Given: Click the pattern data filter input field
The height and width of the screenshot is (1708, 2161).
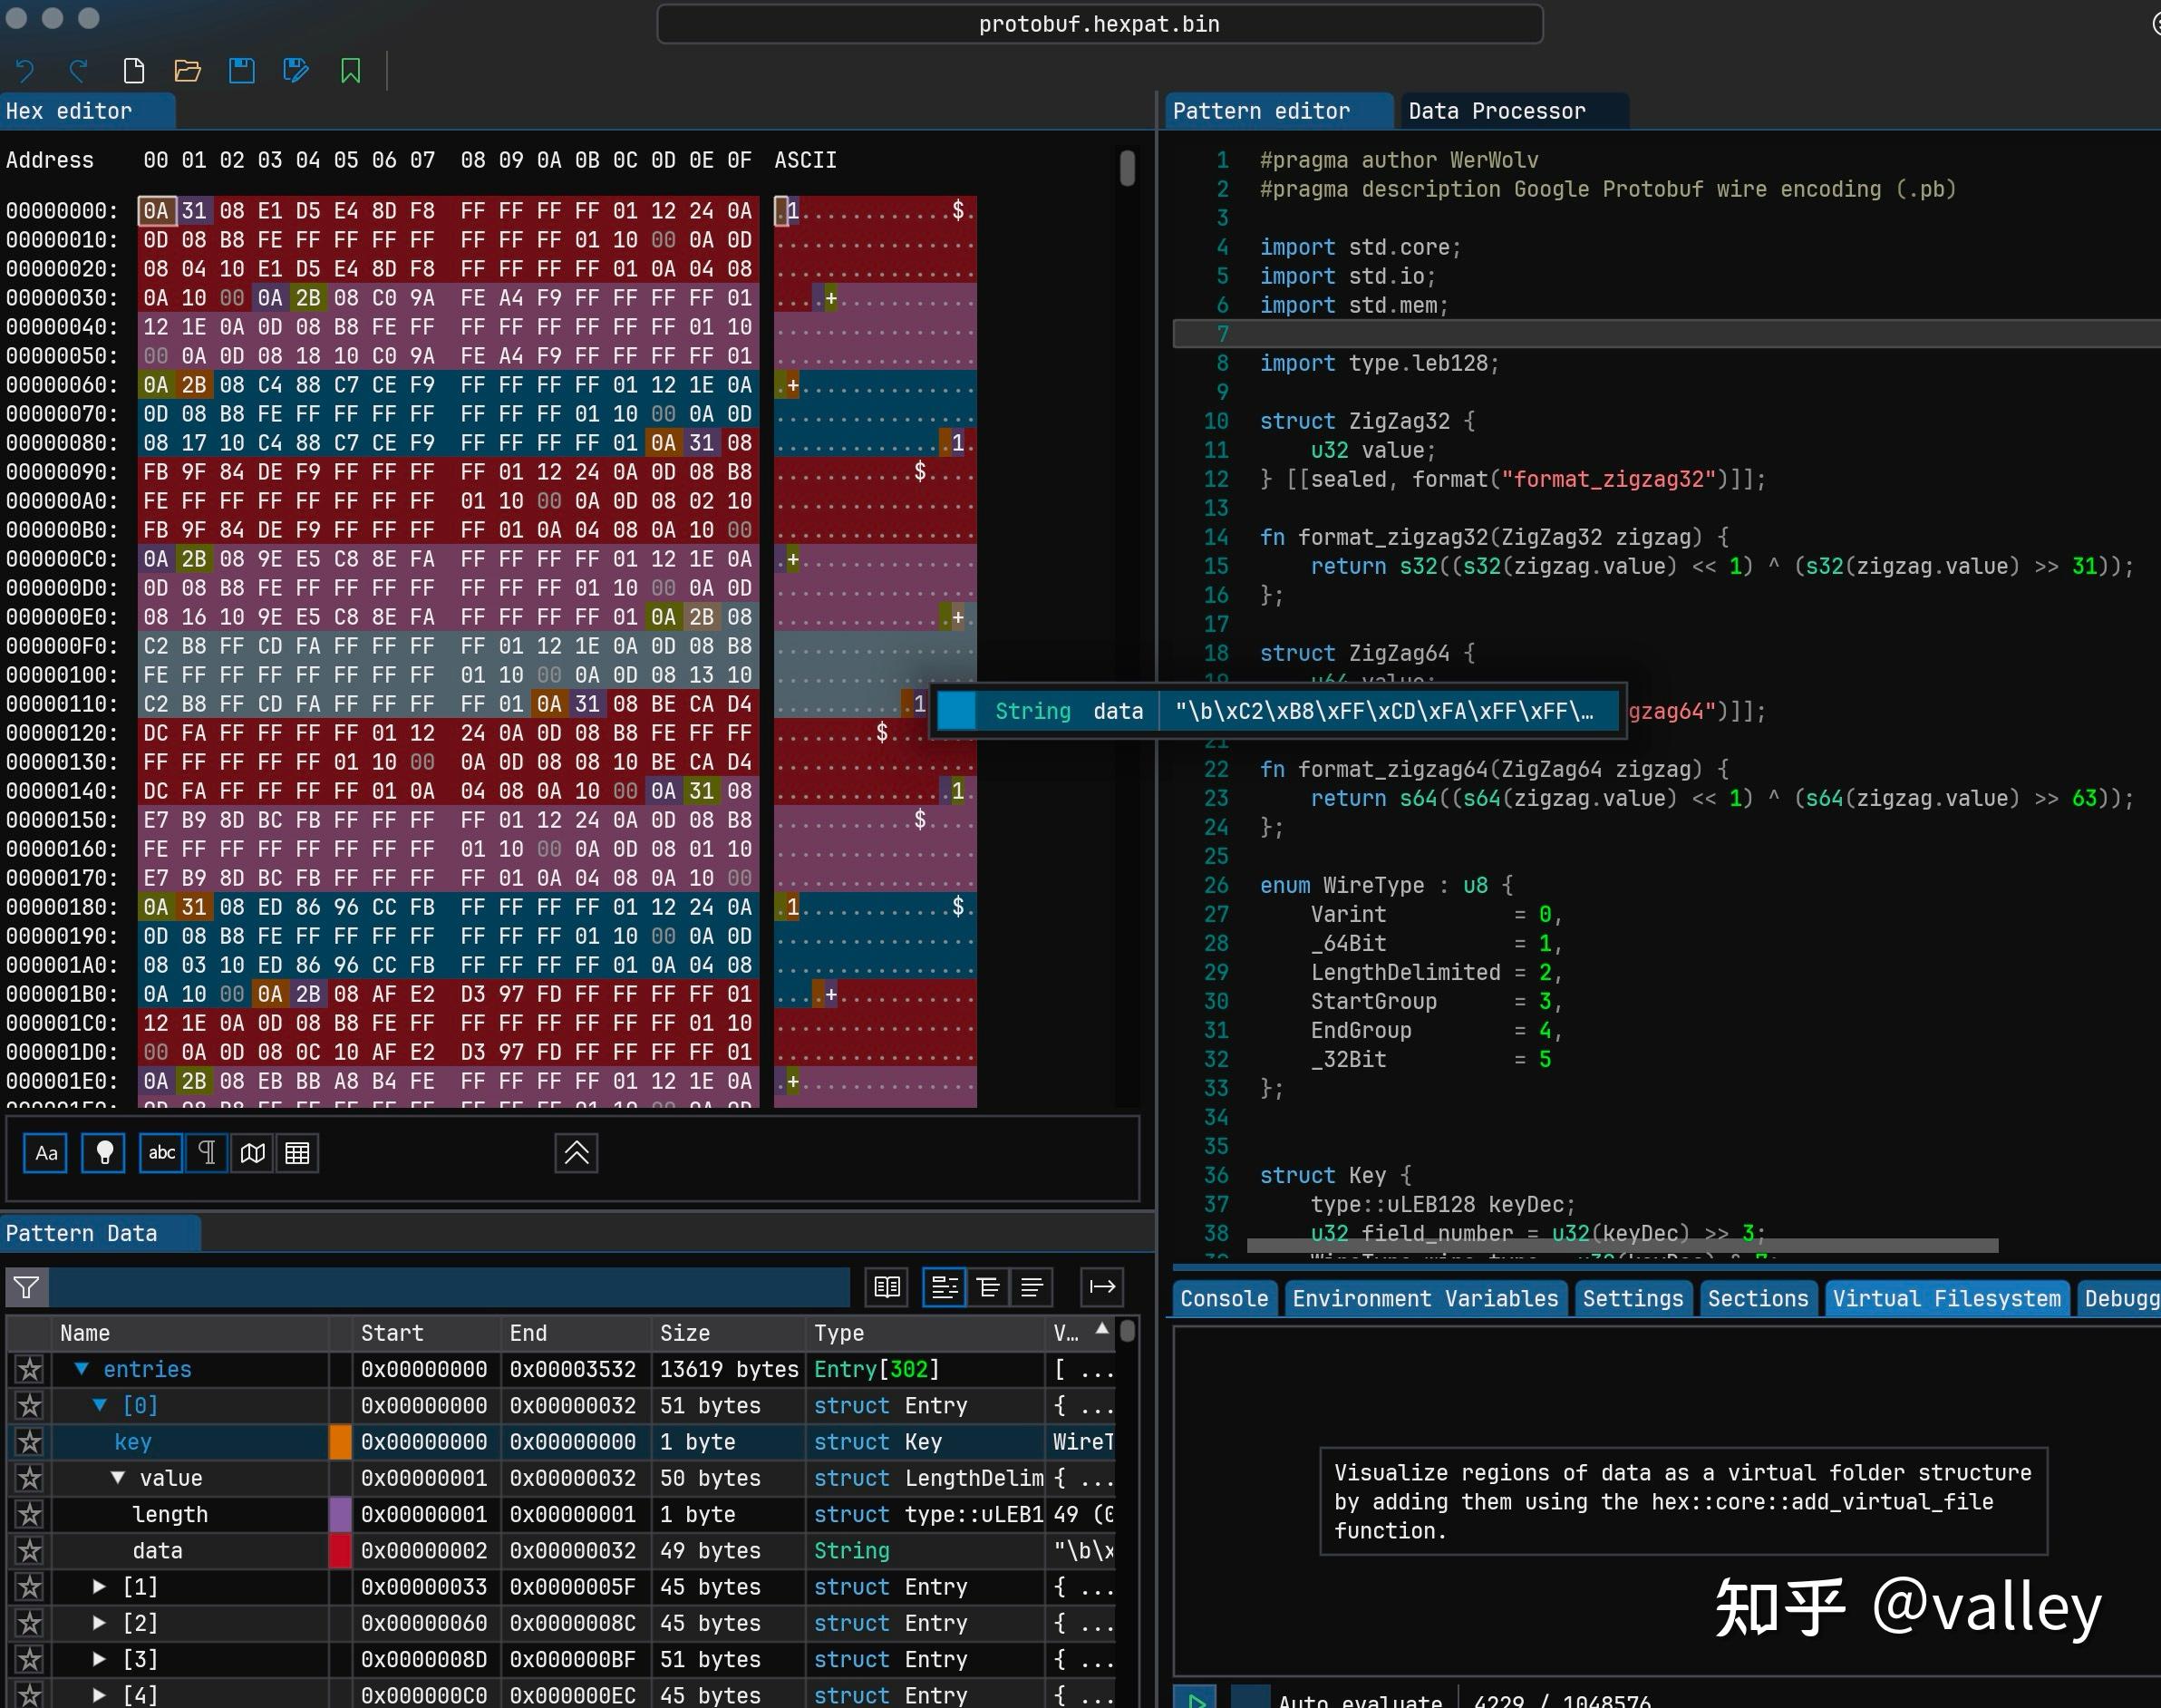Looking at the screenshot, I should click(x=450, y=1287).
